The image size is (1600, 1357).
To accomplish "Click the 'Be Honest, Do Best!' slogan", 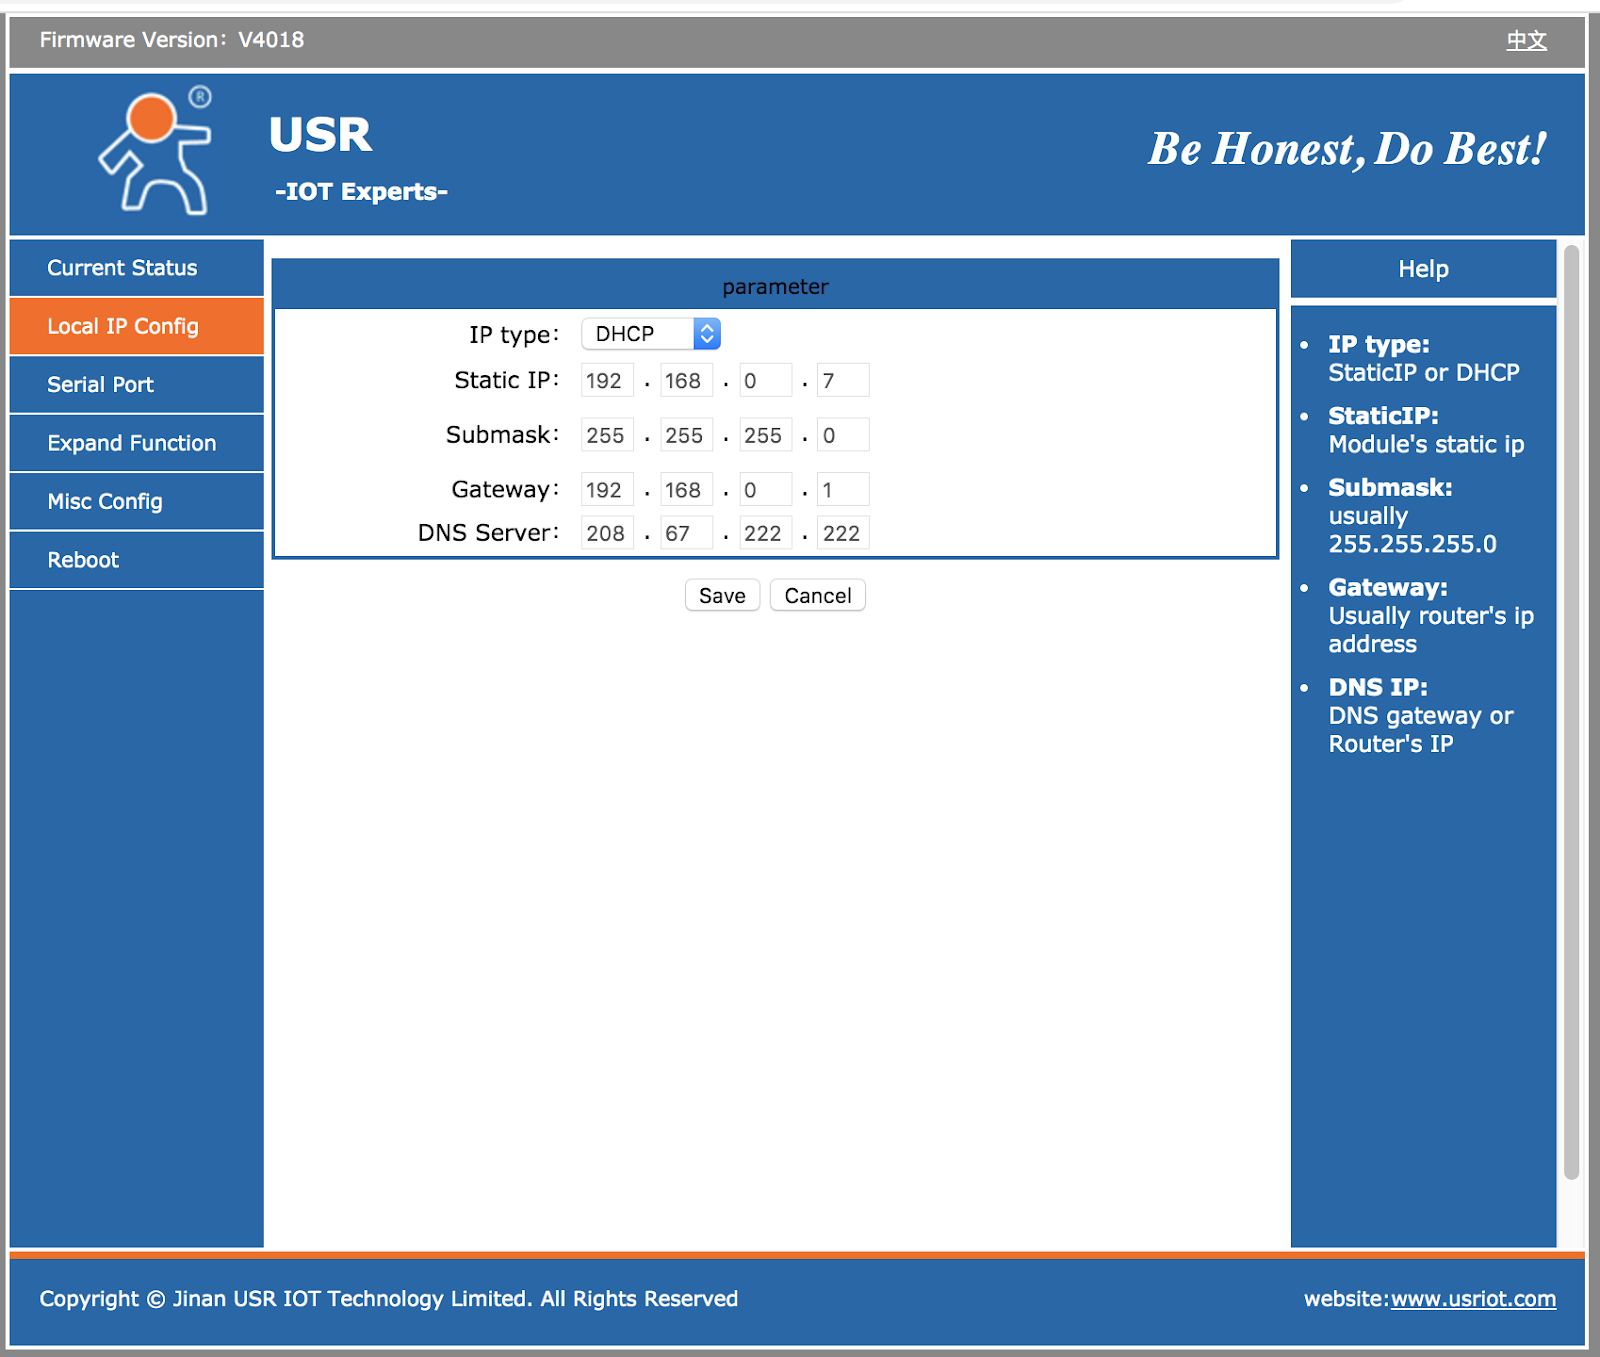I will pos(1347,149).
